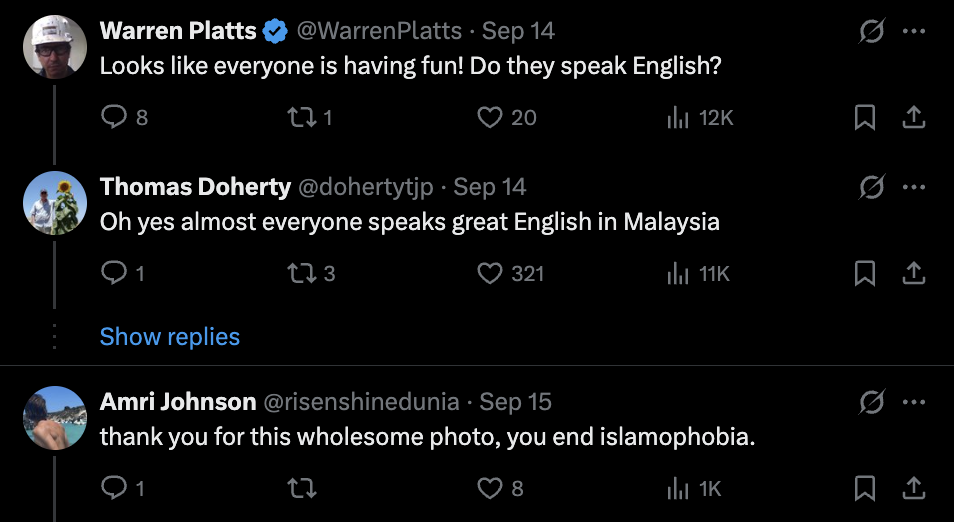954x522 pixels.
Task: Share Thomas Doherty's tweet
Action: point(913,274)
